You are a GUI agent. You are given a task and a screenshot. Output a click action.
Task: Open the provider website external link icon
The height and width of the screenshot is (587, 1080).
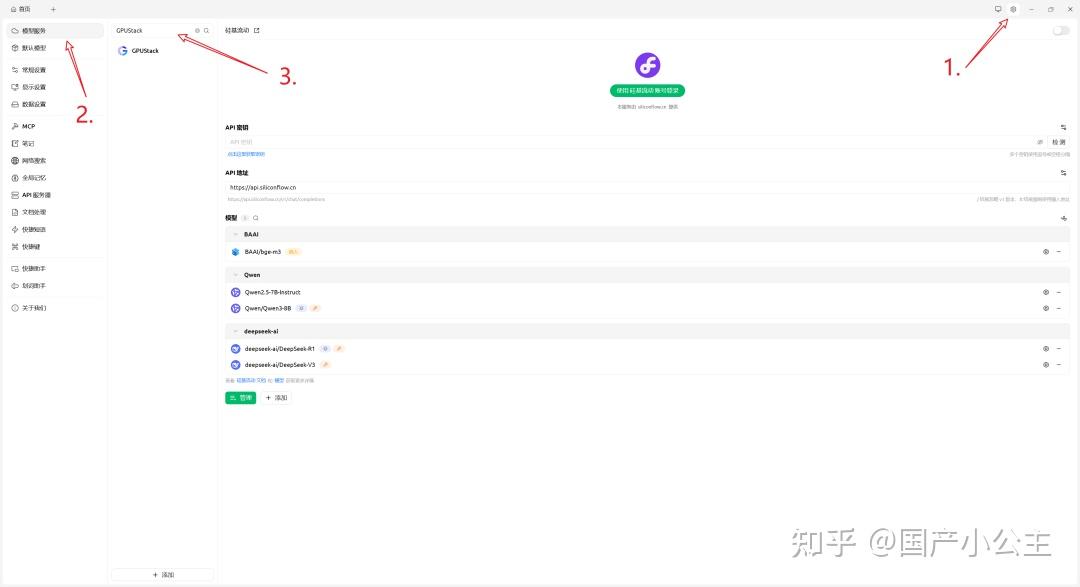(x=257, y=30)
